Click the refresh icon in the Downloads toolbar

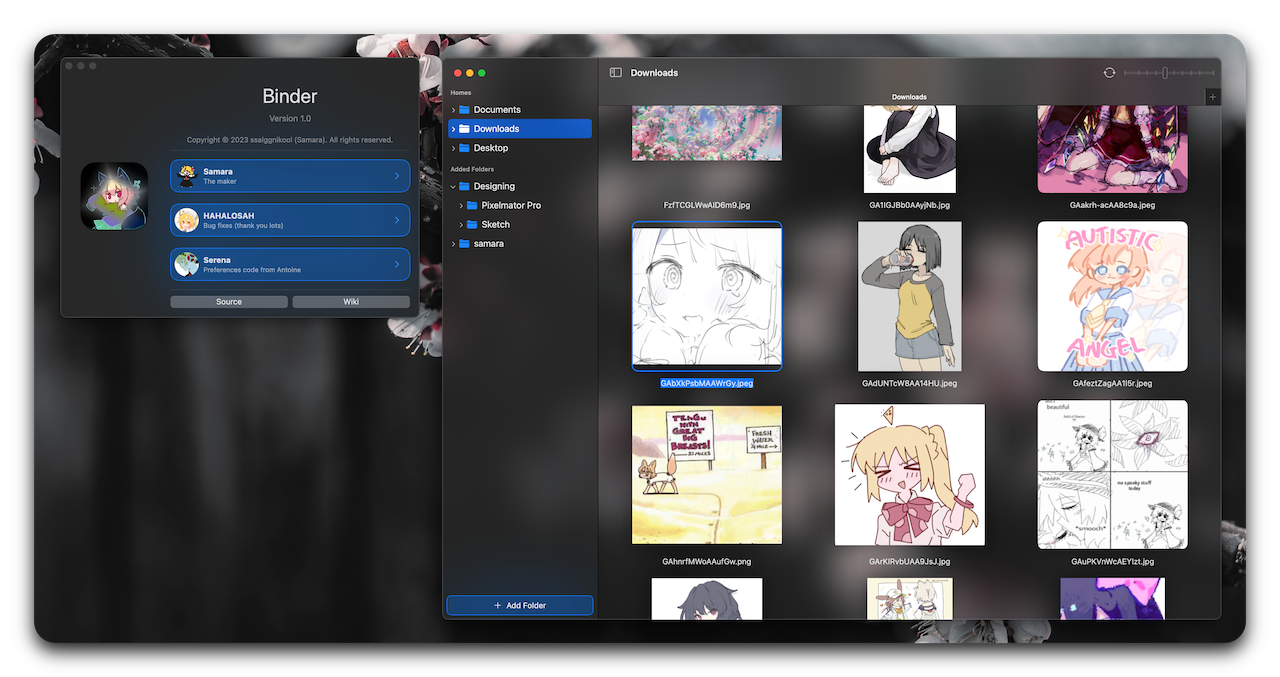click(x=1108, y=72)
